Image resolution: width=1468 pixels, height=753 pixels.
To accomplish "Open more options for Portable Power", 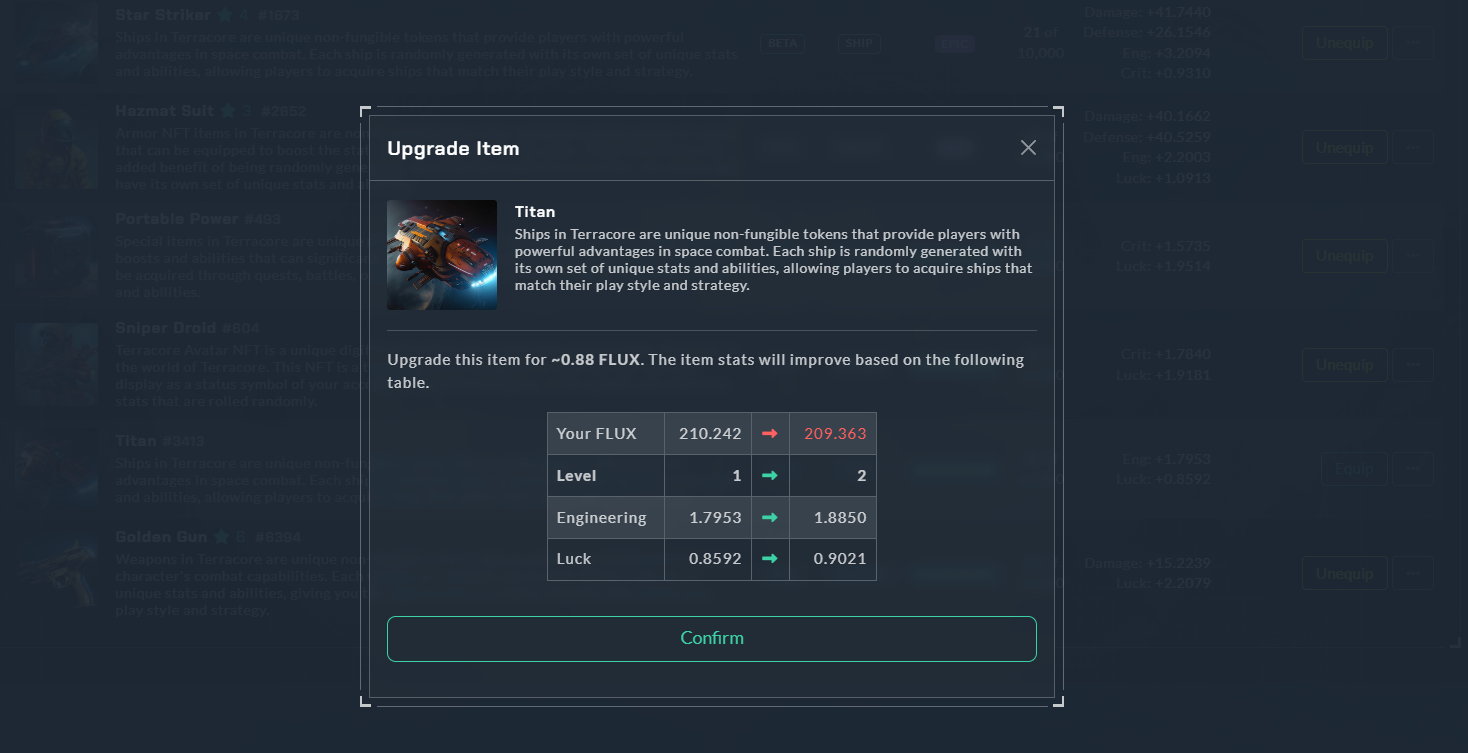I will click(x=1413, y=256).
